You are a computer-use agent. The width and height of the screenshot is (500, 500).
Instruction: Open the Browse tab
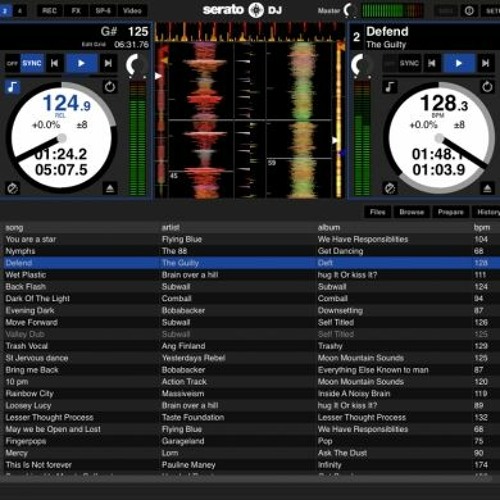point(411,212)
